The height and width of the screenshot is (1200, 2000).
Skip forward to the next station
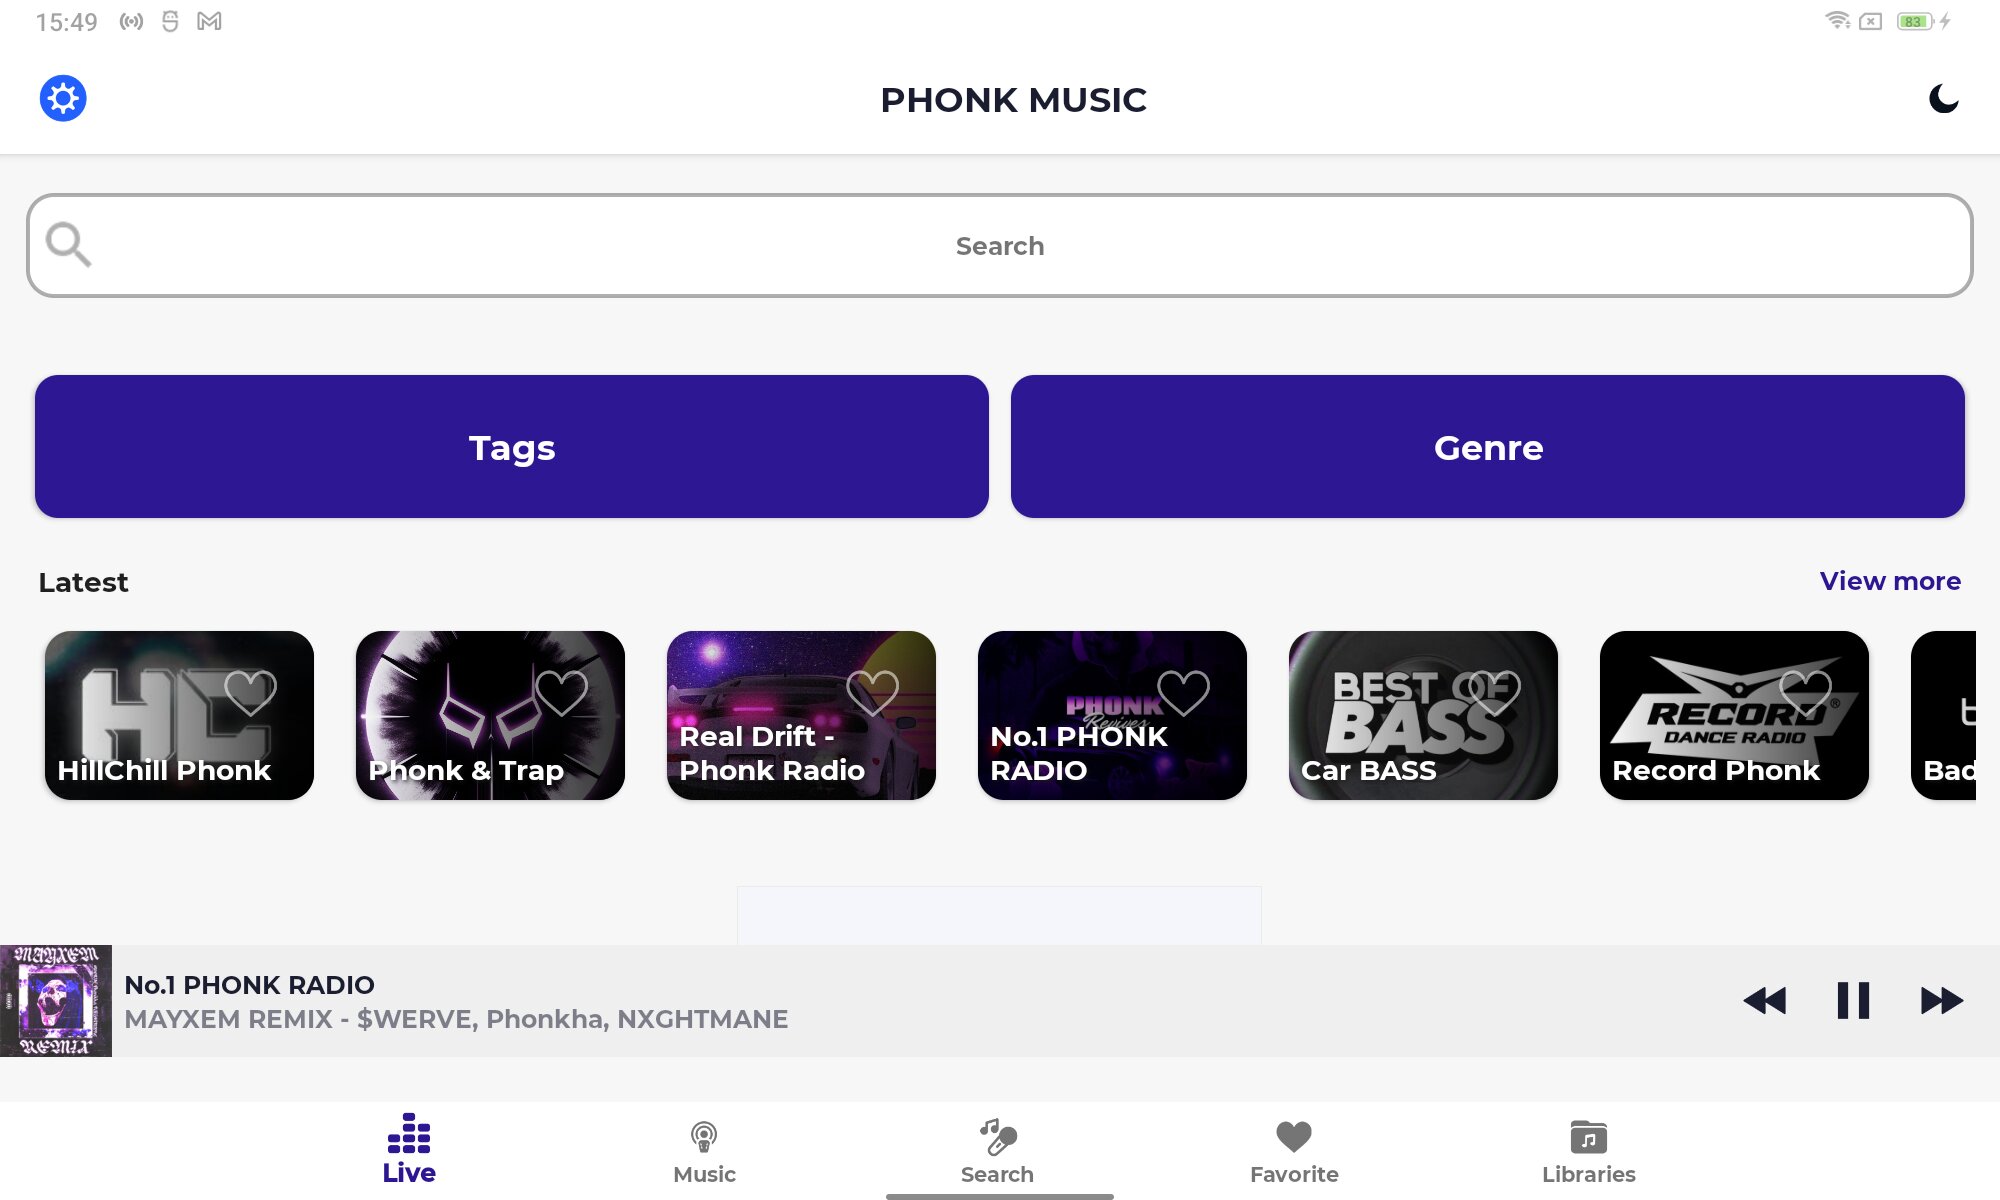pyautogui.click(x=1941, y=1001)
